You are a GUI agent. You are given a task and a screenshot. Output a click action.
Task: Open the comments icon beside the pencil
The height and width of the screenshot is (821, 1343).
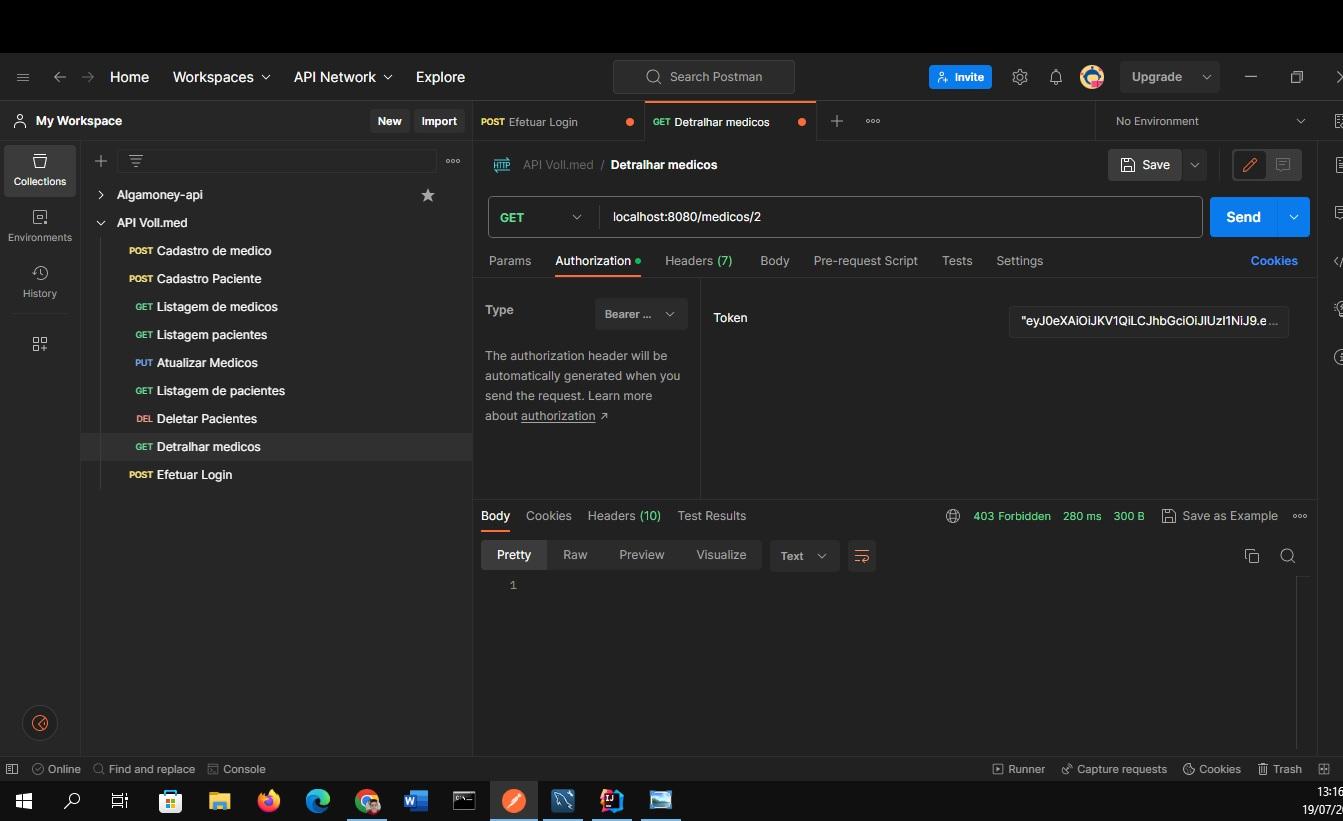pos(1283,165)
